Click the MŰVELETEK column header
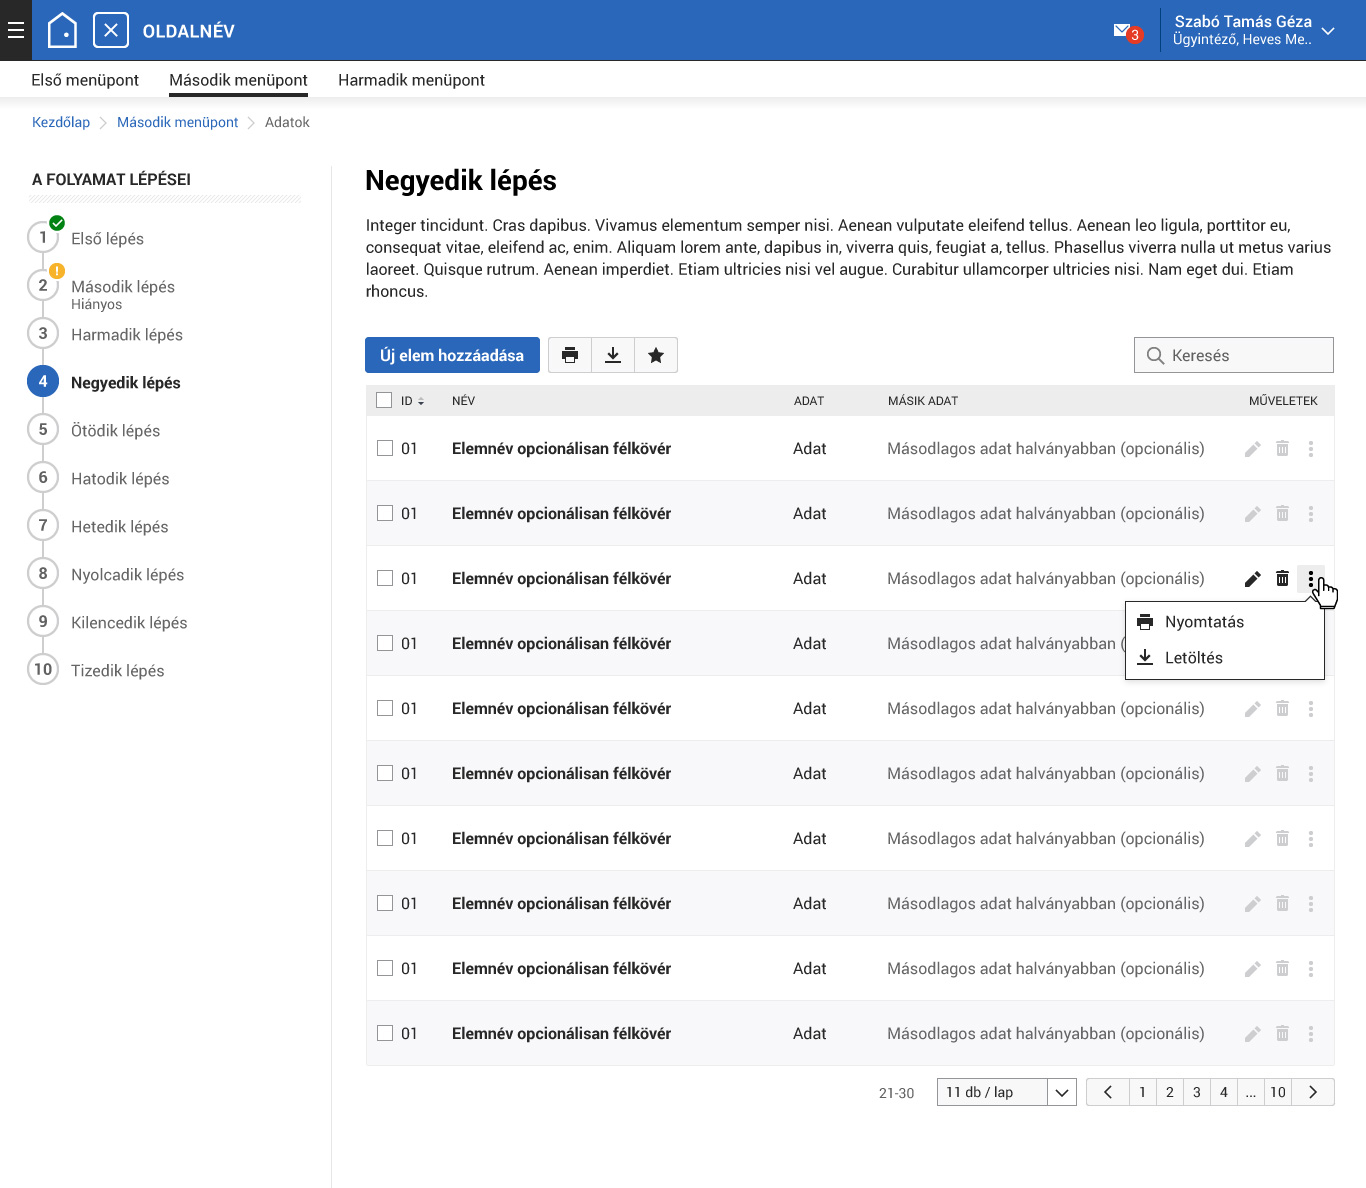This screenshot has width=1366, height=1188. (1283, 401)
